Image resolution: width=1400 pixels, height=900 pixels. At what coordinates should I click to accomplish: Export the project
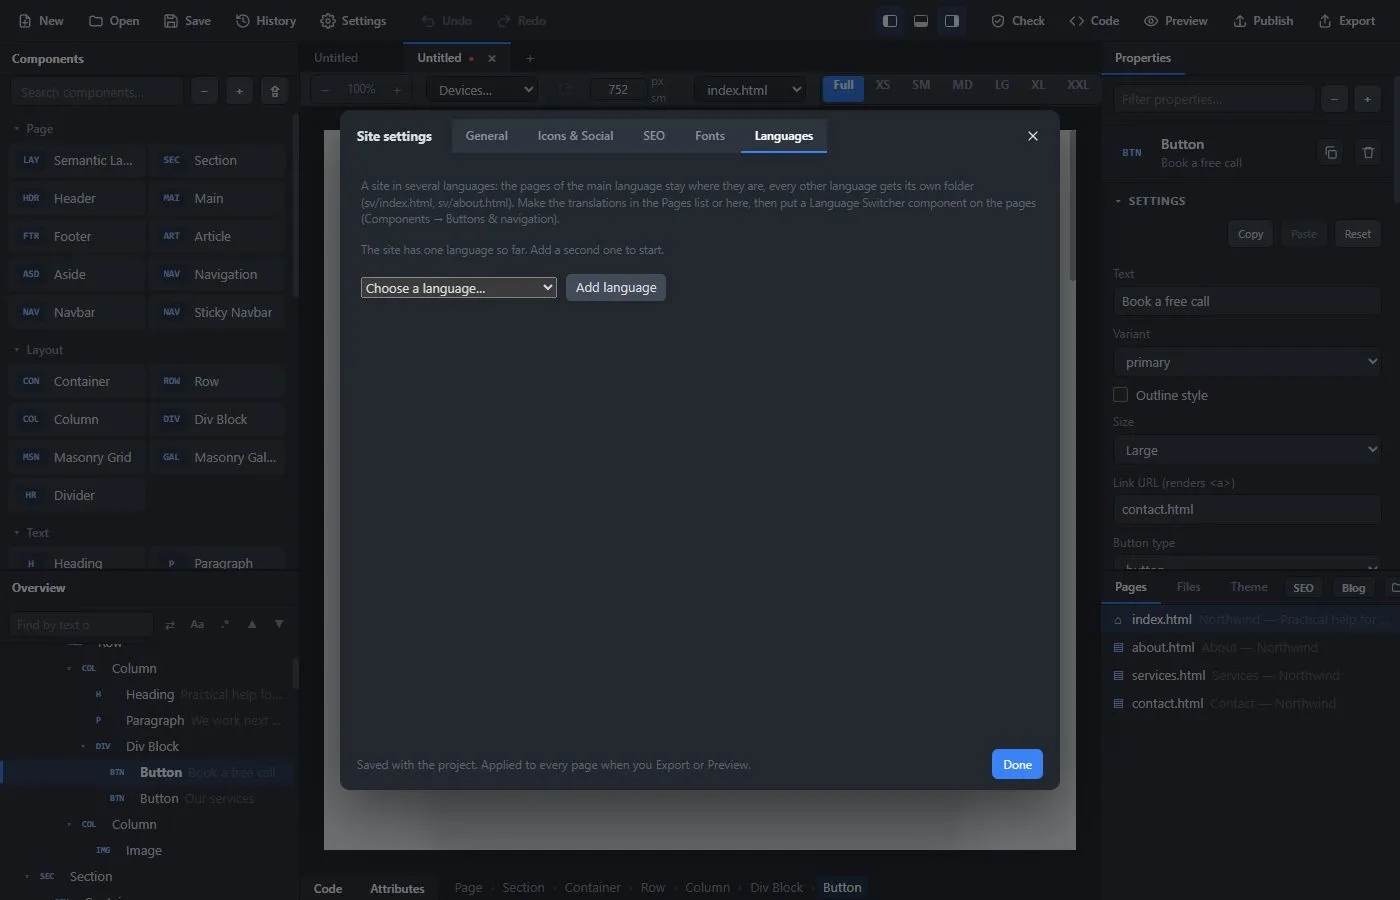(x=1346, y=21)
